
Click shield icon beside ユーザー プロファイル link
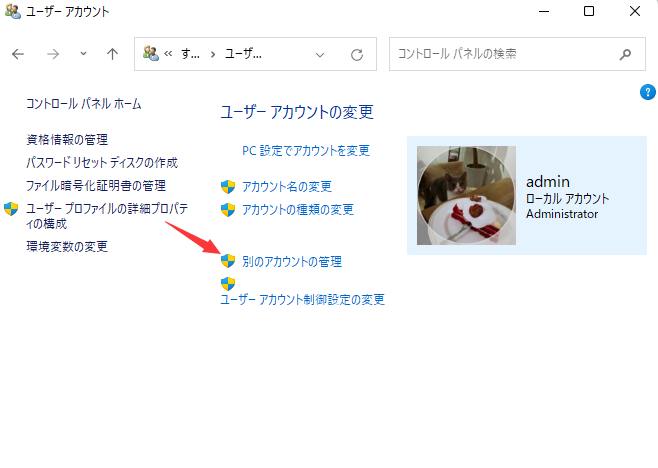(11, 209)
